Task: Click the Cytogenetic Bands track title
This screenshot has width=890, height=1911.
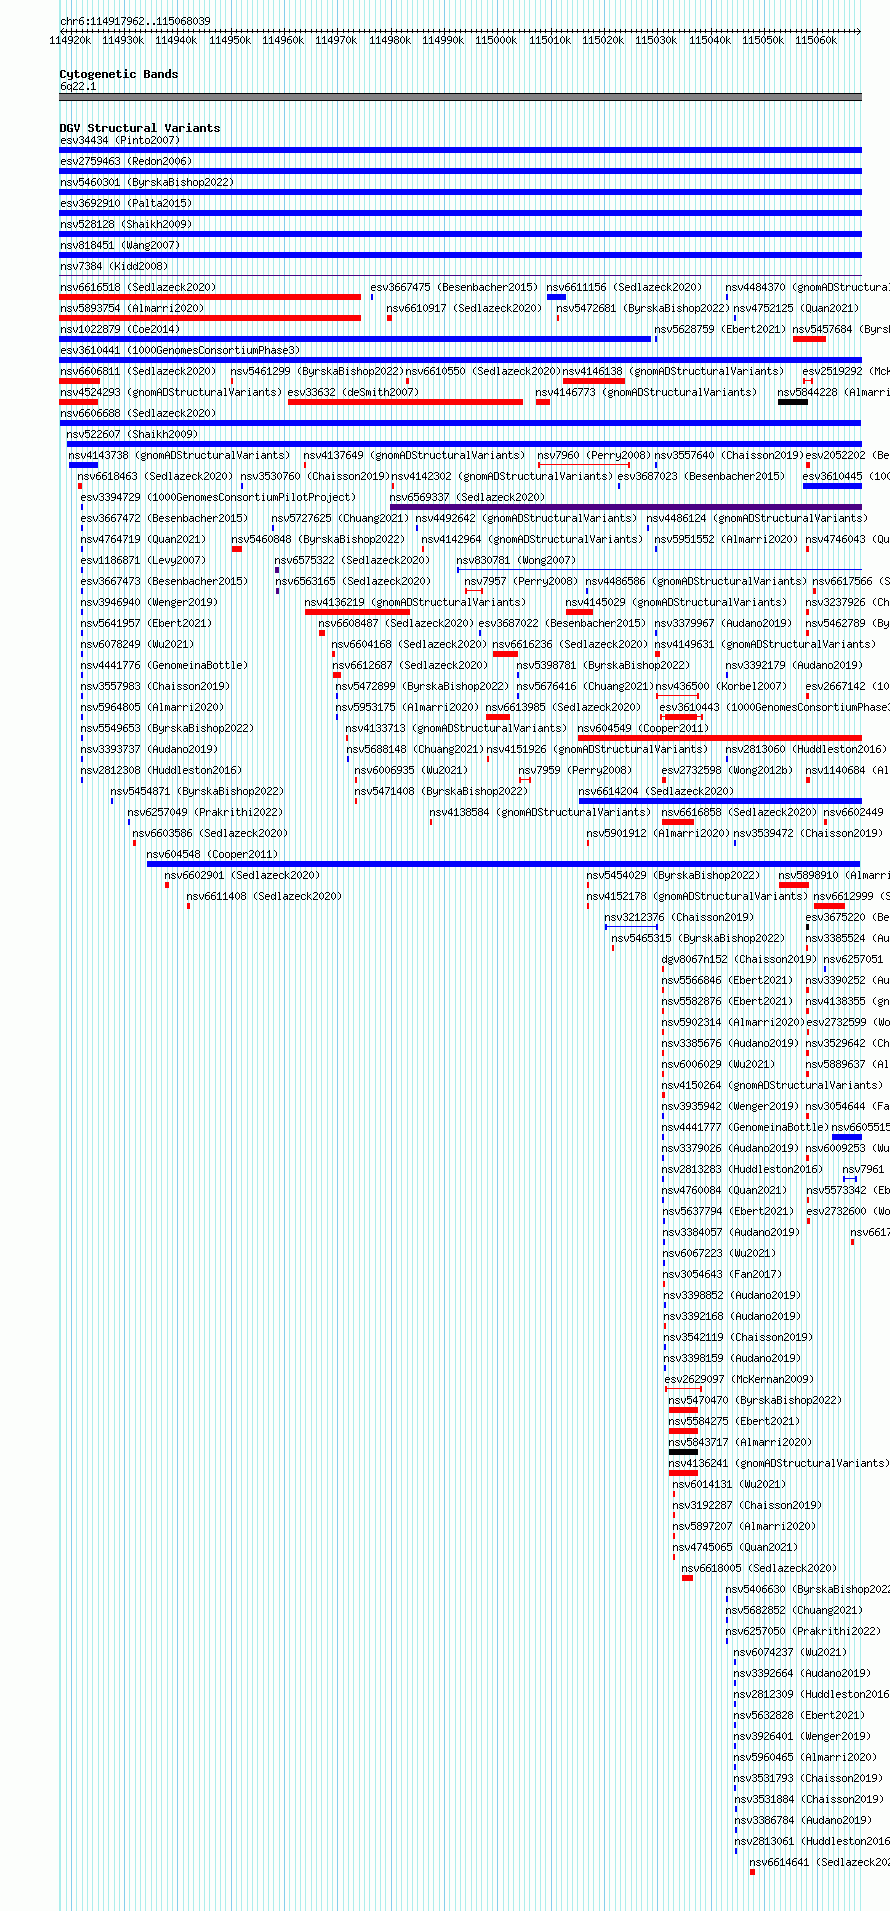Action: 119,74
